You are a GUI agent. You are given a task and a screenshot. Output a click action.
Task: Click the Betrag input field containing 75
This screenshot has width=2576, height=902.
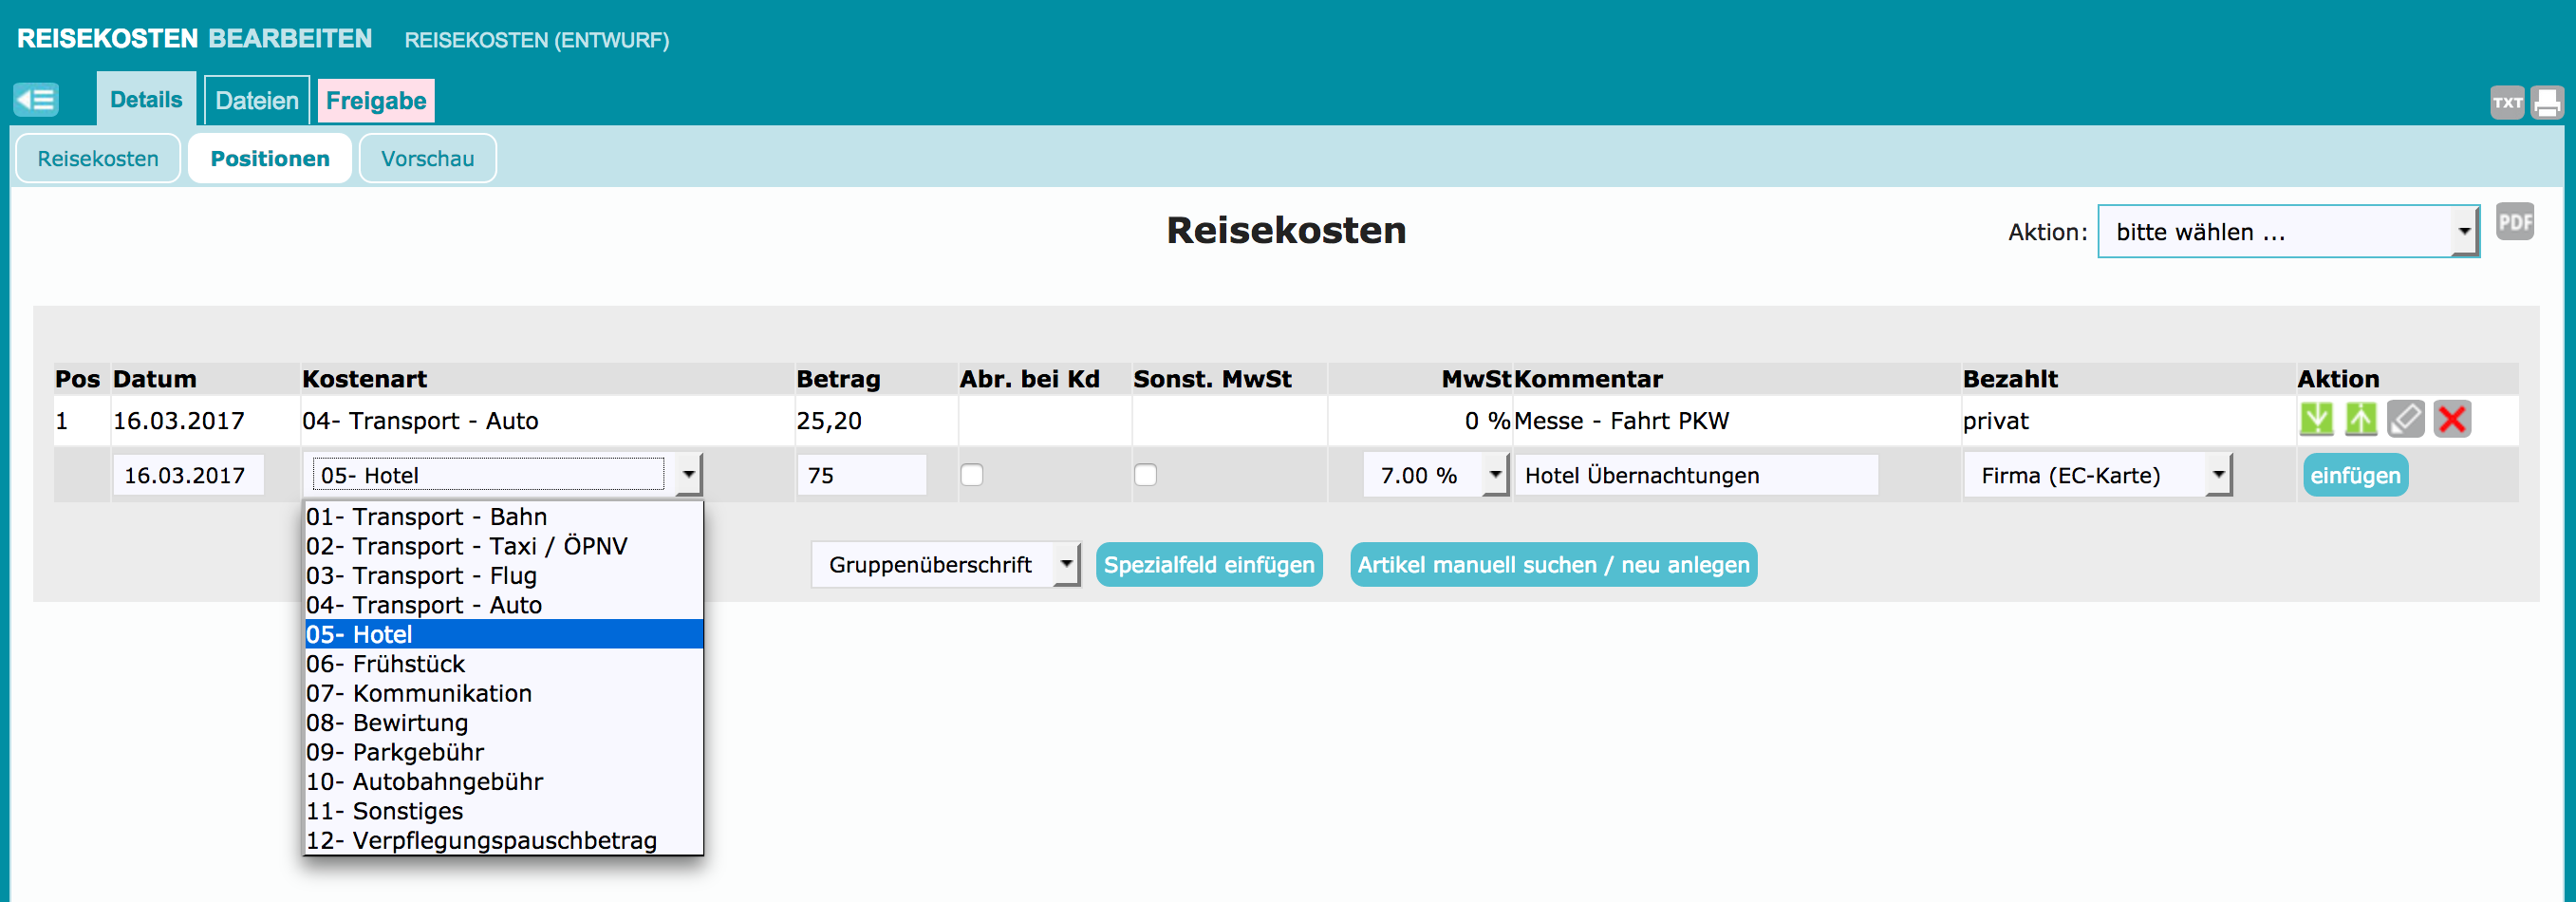(861, 475)
